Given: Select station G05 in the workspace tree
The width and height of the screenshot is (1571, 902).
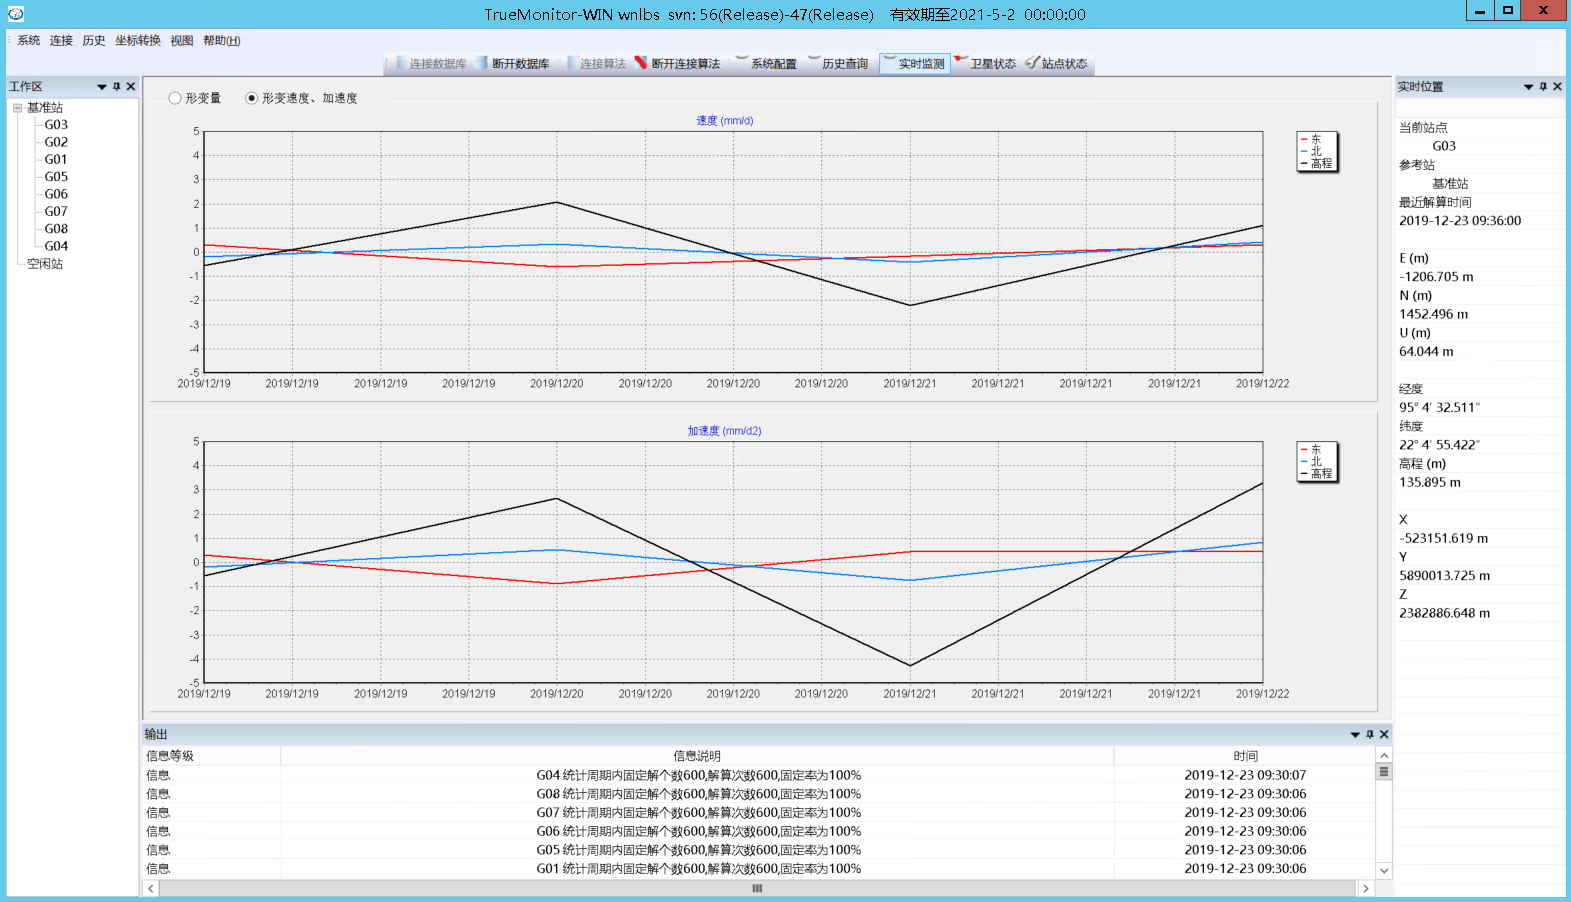Looking at the screenshot, I should click(56, 177).
